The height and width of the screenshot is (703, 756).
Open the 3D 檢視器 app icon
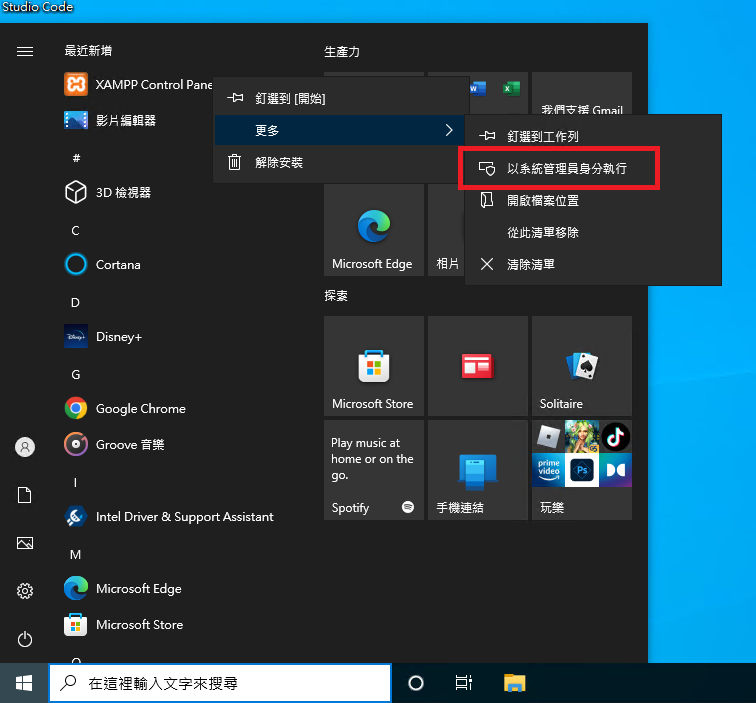76,192
